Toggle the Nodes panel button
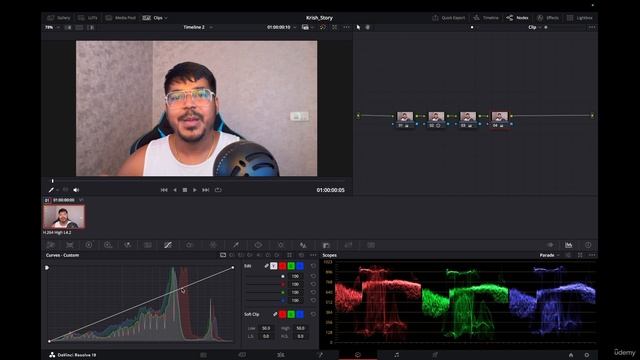Image resolution: width=640 pixels, height=360 pixels. coord(518,18)
